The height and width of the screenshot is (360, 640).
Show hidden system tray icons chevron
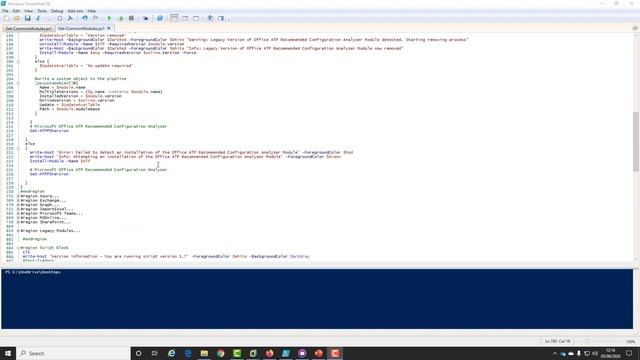[x=554, y=353]
